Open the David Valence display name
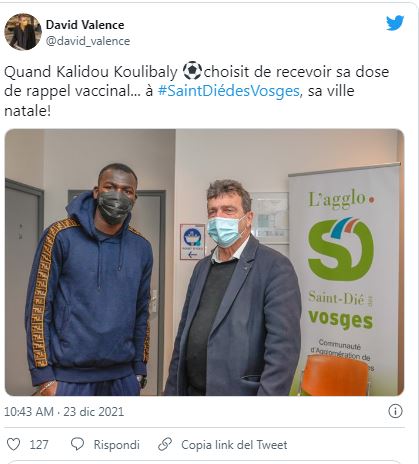This screenshot has height=464, width=419. click(x=85, y=25)
